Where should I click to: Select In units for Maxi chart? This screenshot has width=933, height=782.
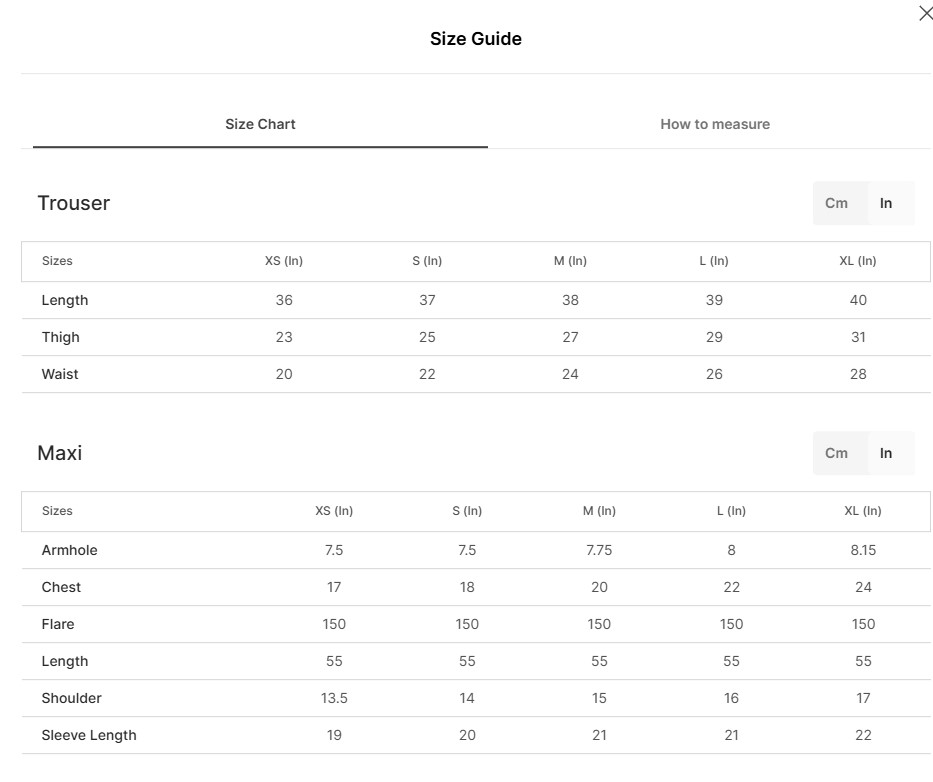(x=886, y=453)
